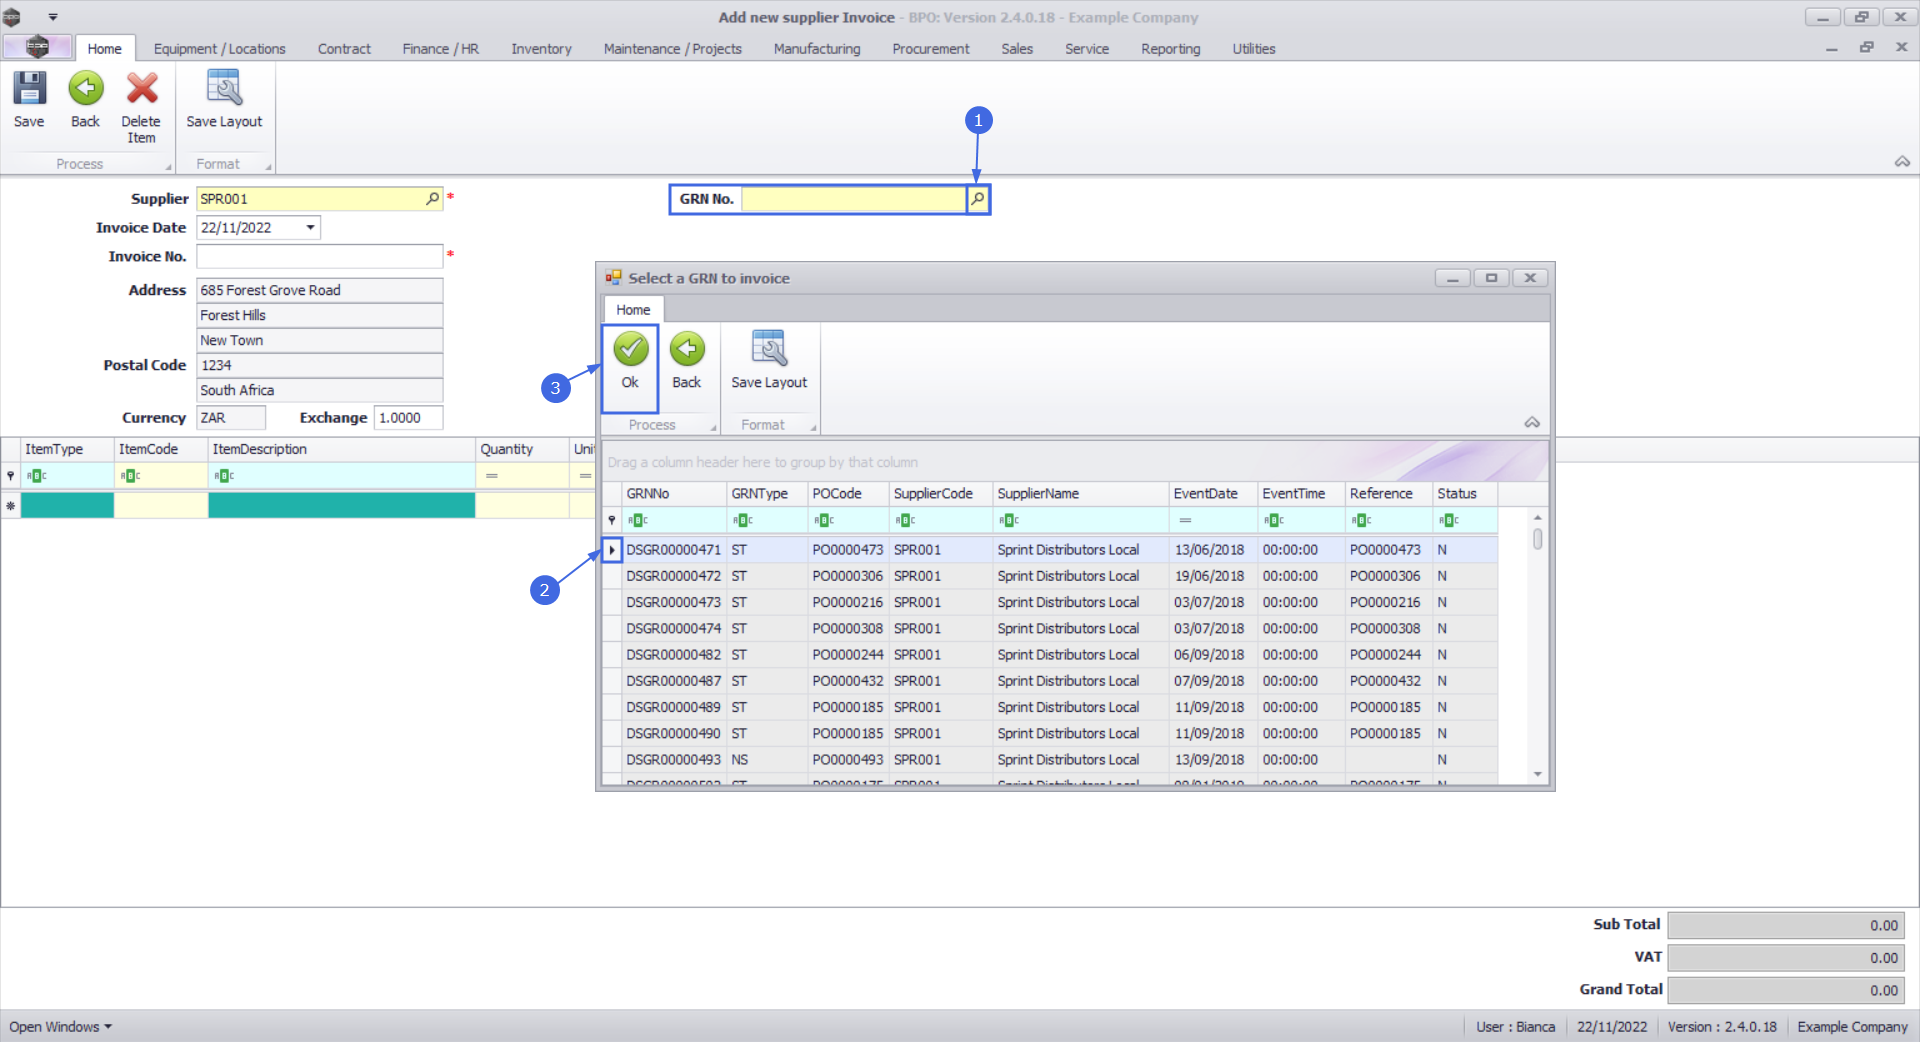Click the Supplier lookup magnifier icon
1920x1042 pixels.
(432, 199)
